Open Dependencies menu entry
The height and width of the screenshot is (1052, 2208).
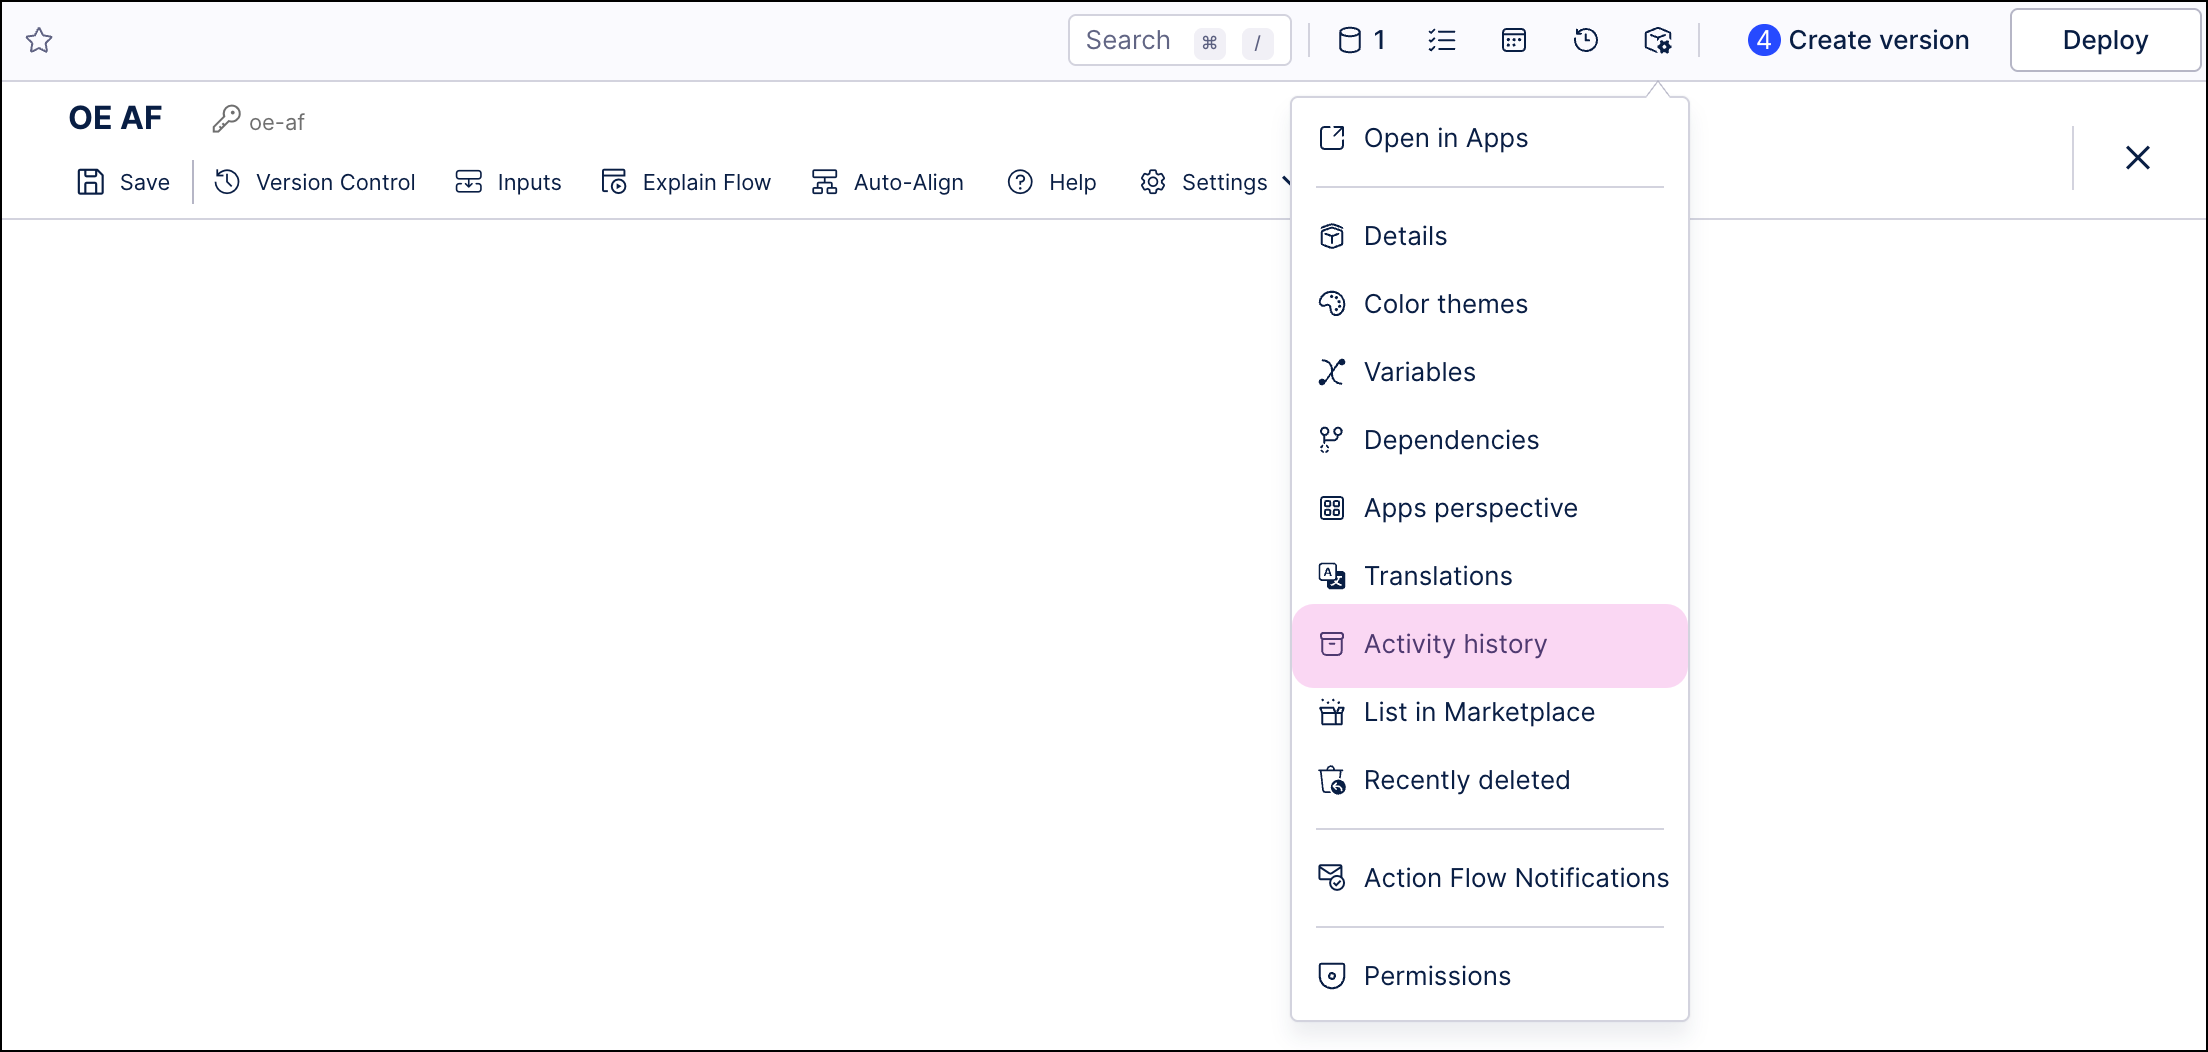pyautogui.click(x=1451, y=439)
